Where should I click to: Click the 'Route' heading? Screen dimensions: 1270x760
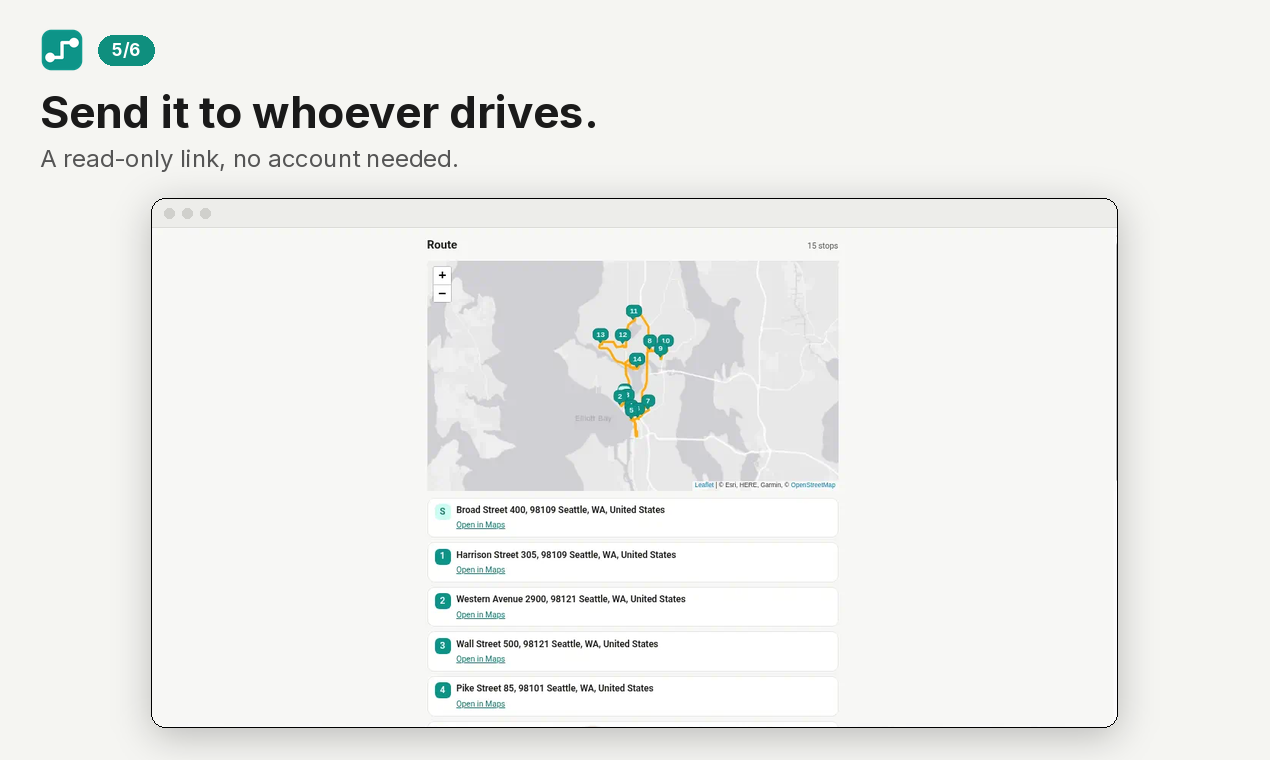click(x=442, y=245)
